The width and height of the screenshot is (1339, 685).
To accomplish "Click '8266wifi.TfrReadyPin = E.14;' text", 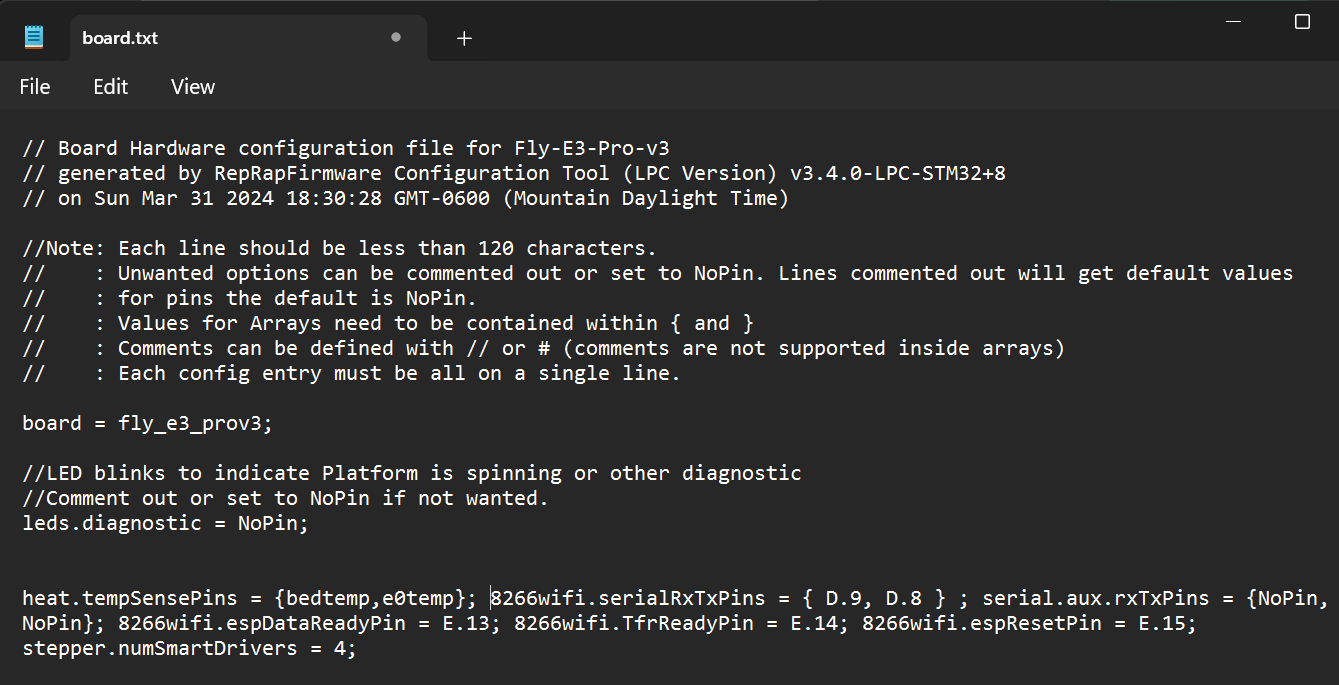I will (x=680, y=623).
